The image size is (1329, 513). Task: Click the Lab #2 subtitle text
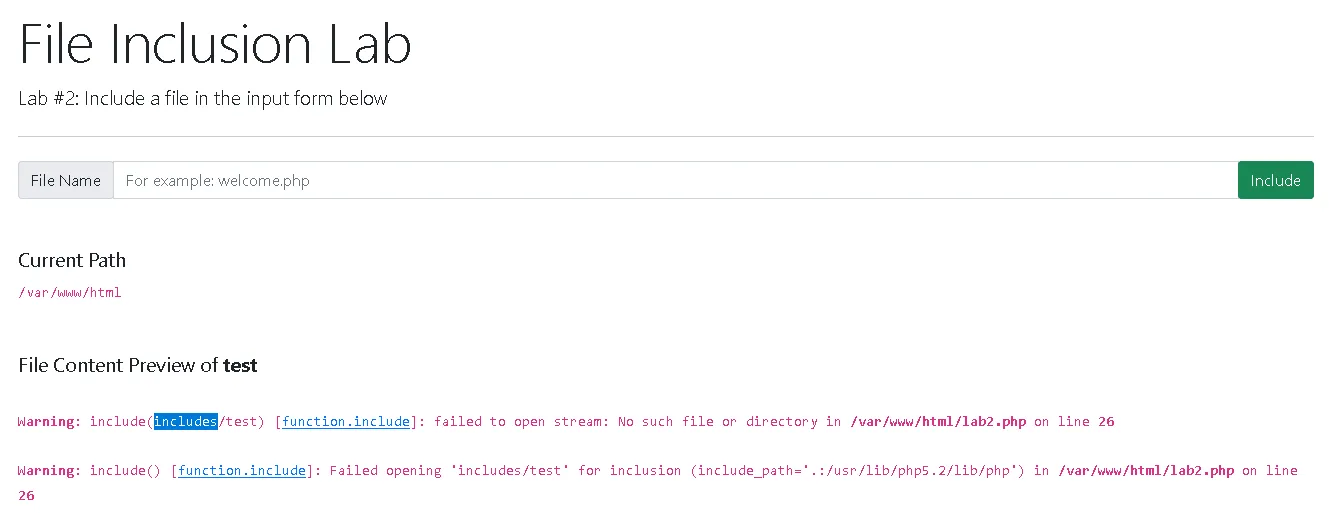click(202, 98)
